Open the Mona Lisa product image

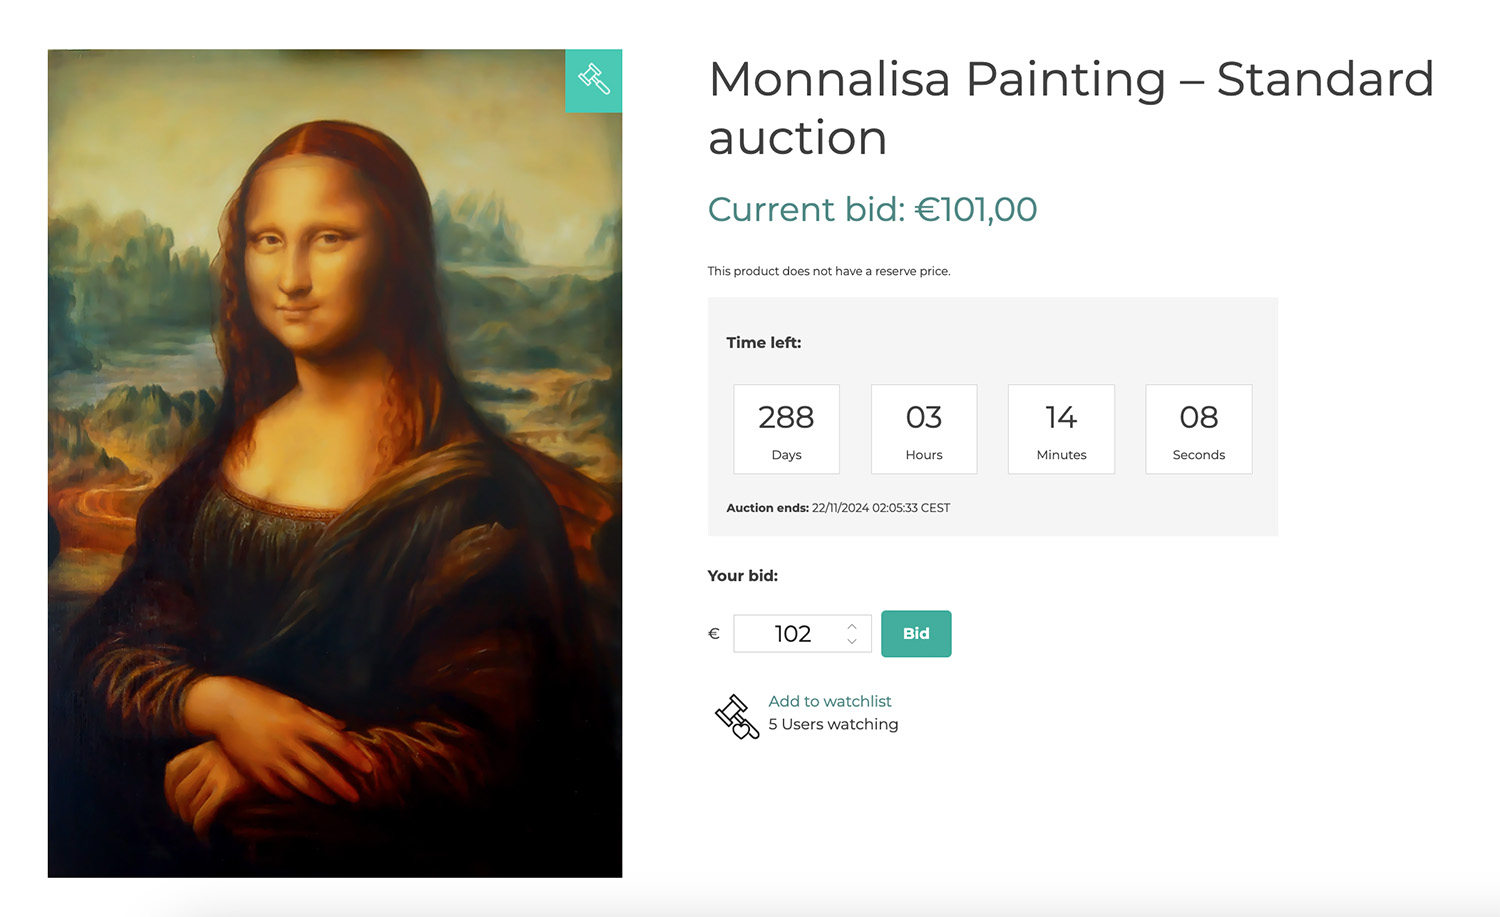(334, 463)
